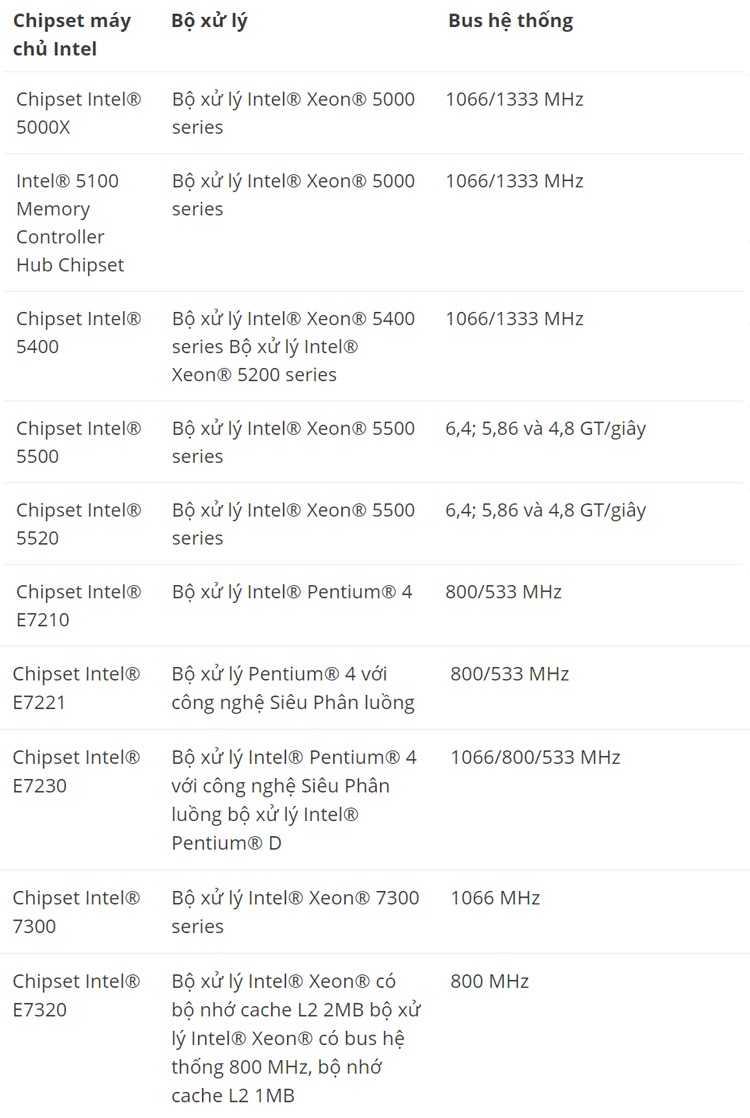Viewport: 750px width, 1118px height.
Task: Select the Chipset Intel® 5400 cell
Action: tap(79, 333)
